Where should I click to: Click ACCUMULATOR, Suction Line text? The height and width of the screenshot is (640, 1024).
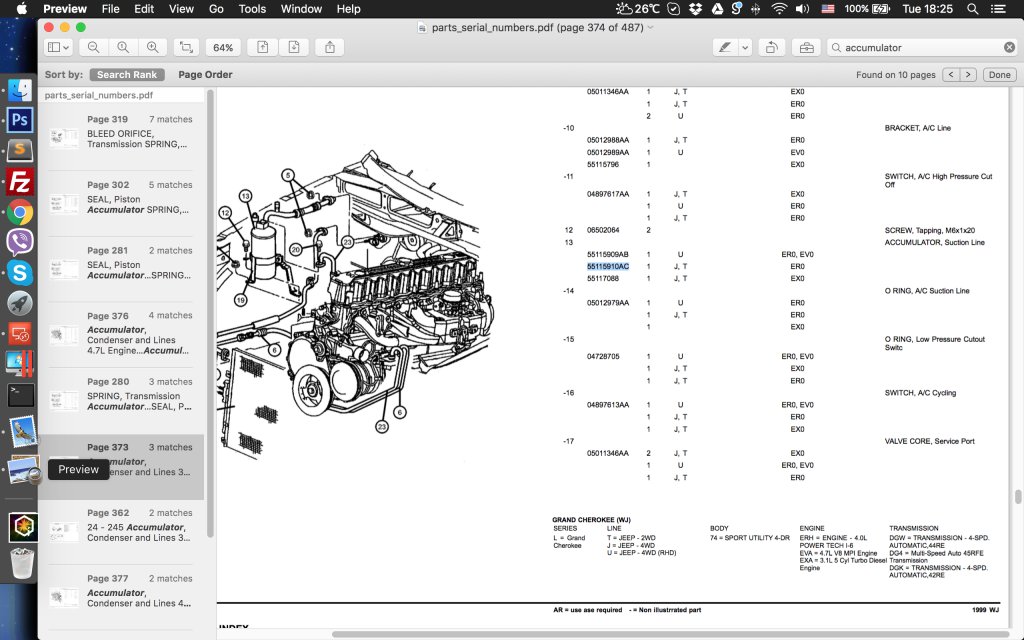coord(935,242)
